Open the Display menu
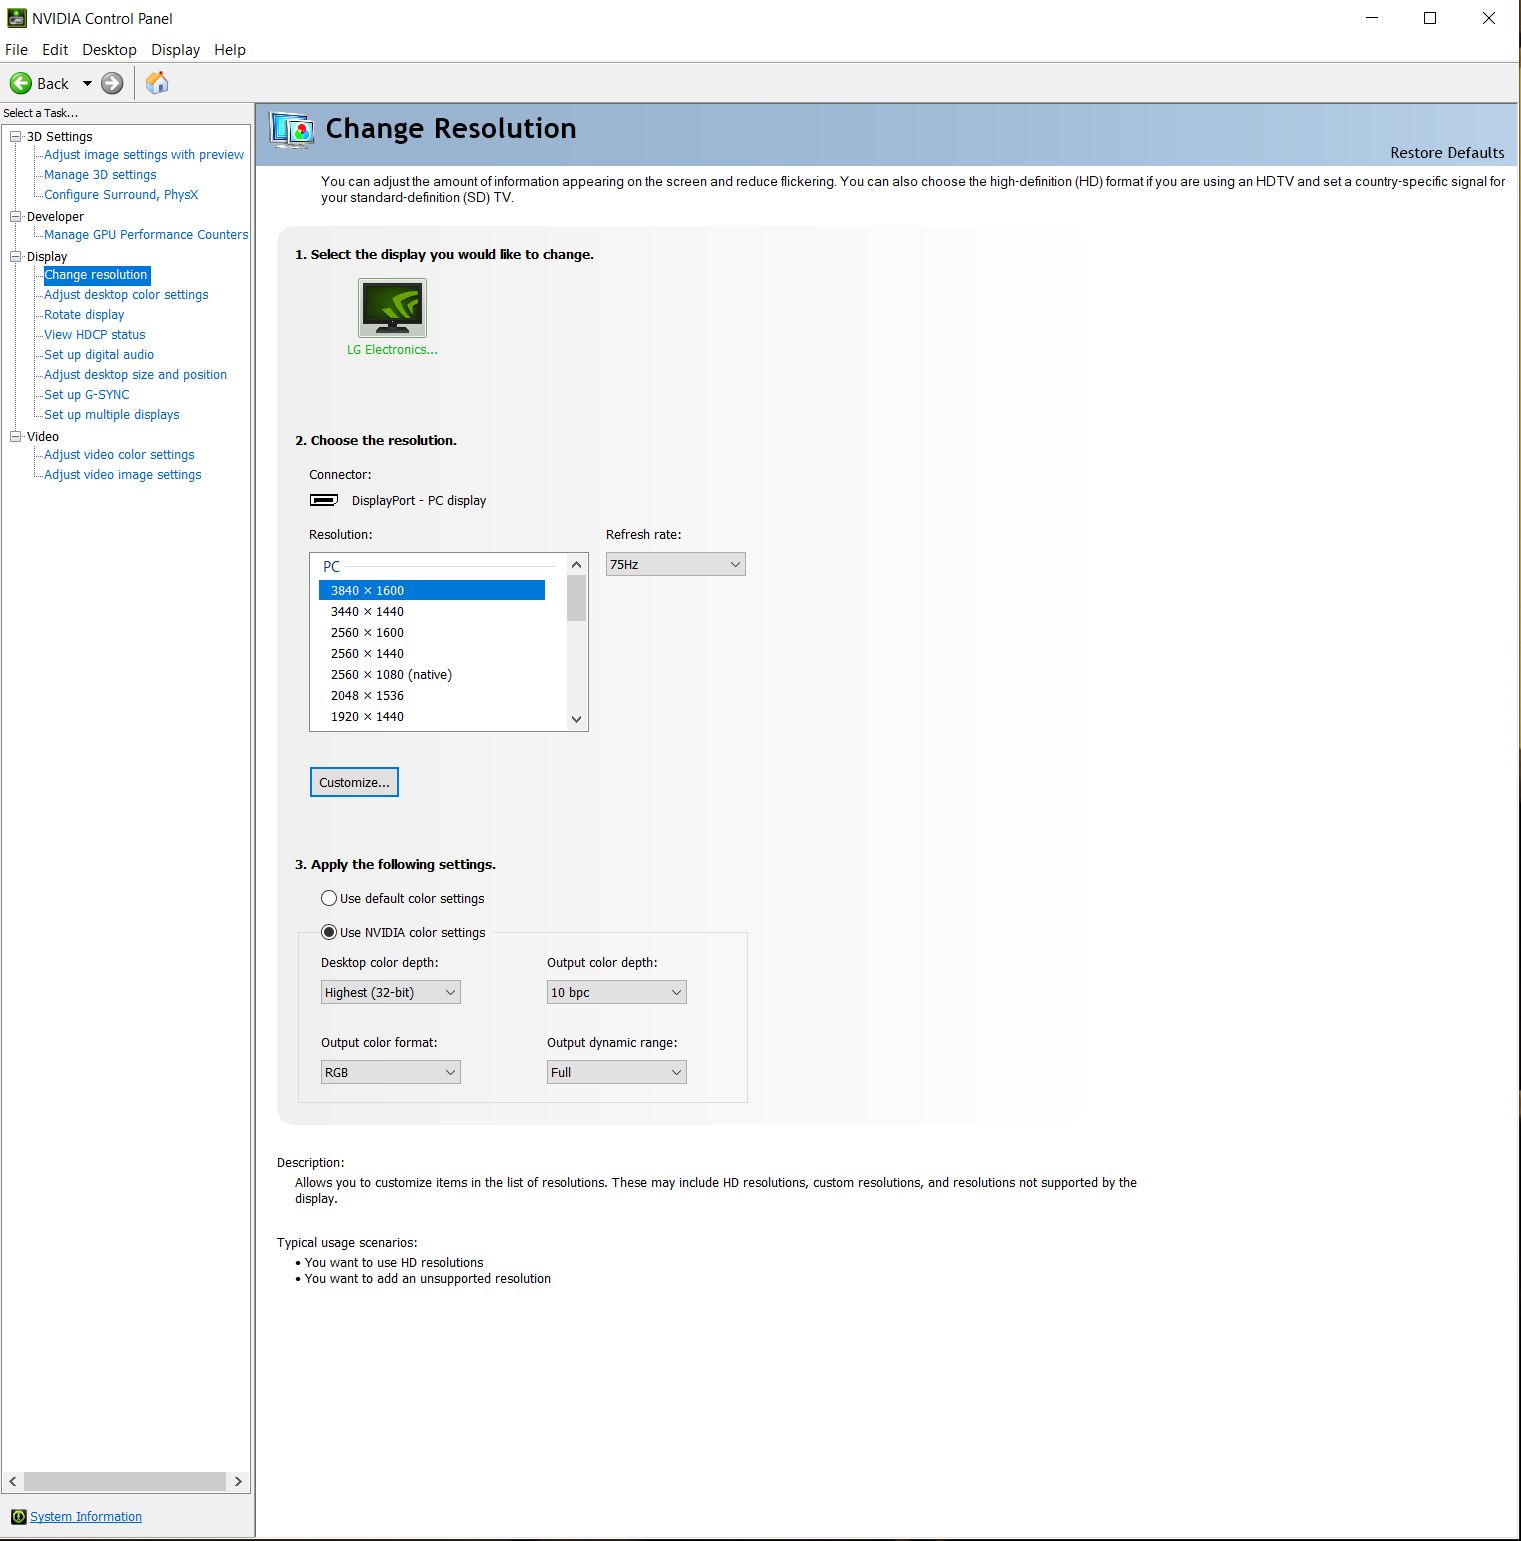The width and height of the screenshot is (1521, 1541). click(x=176, y=50)
